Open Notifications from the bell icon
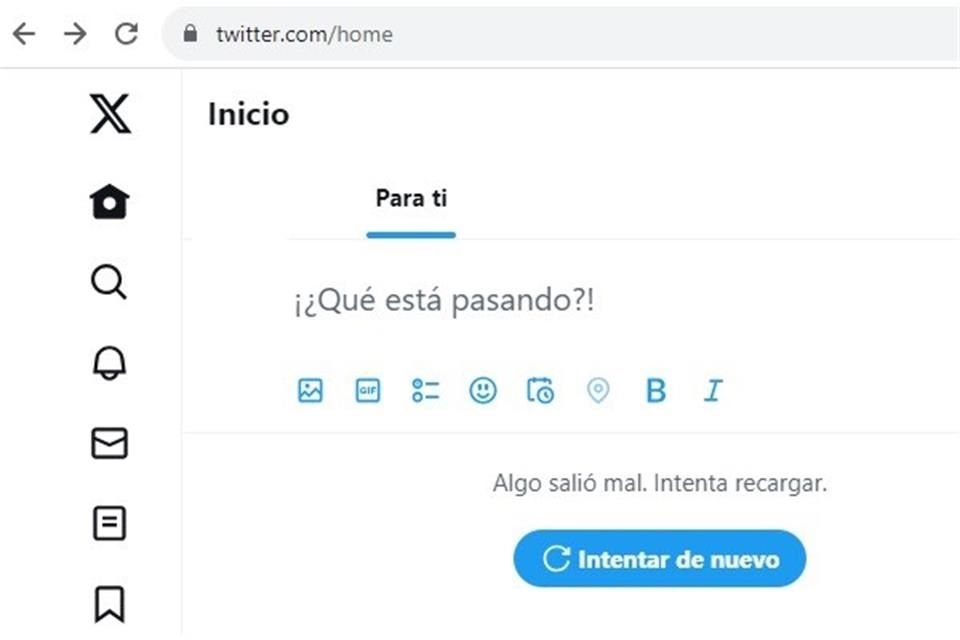 point(109,363)
